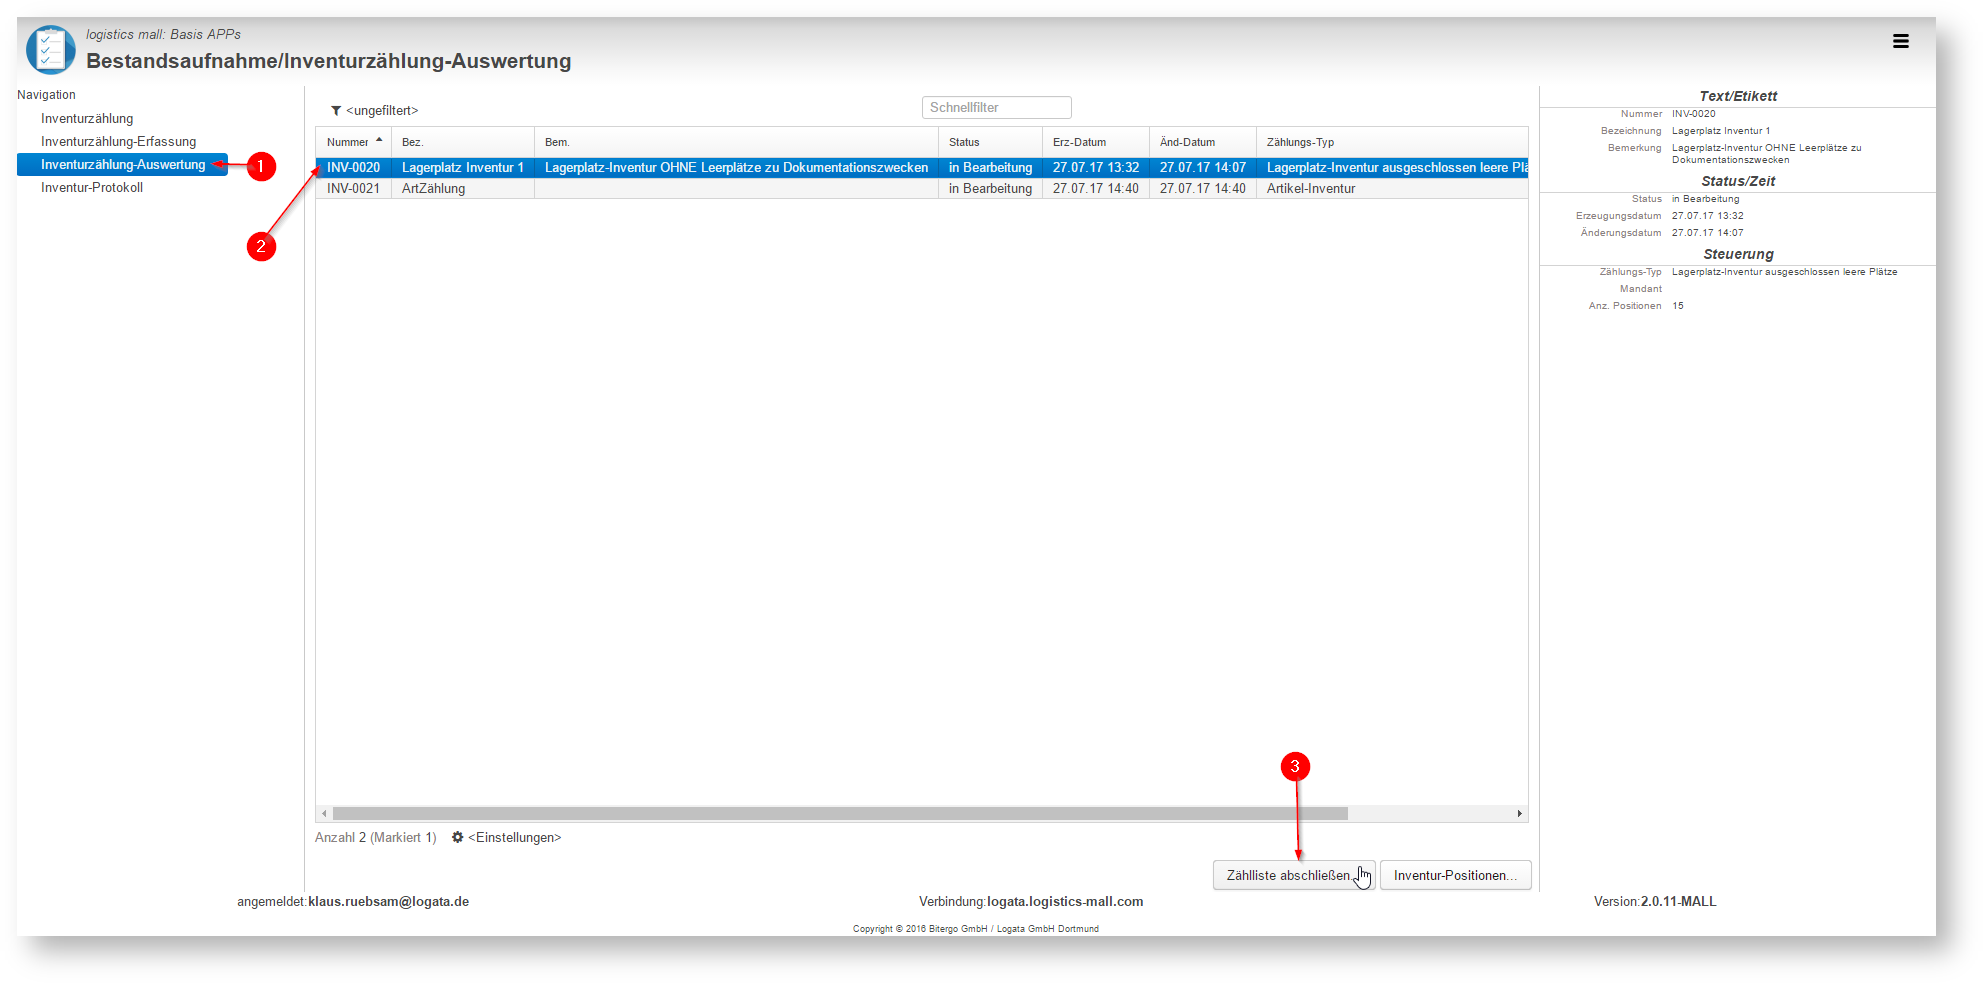
Task: Click the Lagerplatz Inventur 1 cell
Action: pyautogui.click(x=463, y=168)
